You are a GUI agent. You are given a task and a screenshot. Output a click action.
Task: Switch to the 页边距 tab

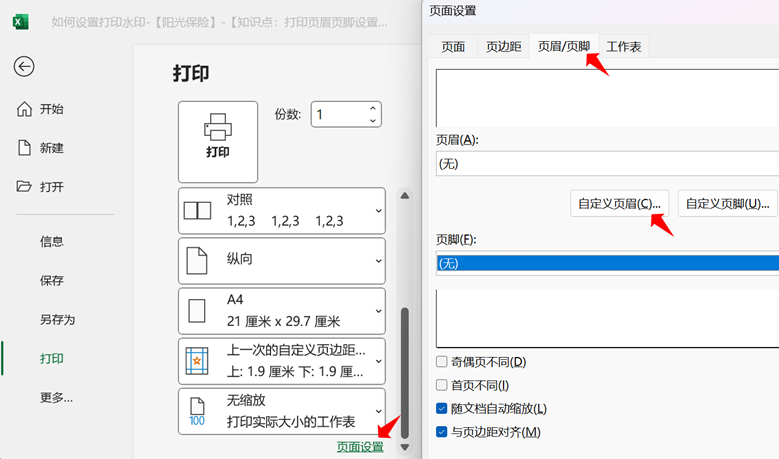(503, 46)
